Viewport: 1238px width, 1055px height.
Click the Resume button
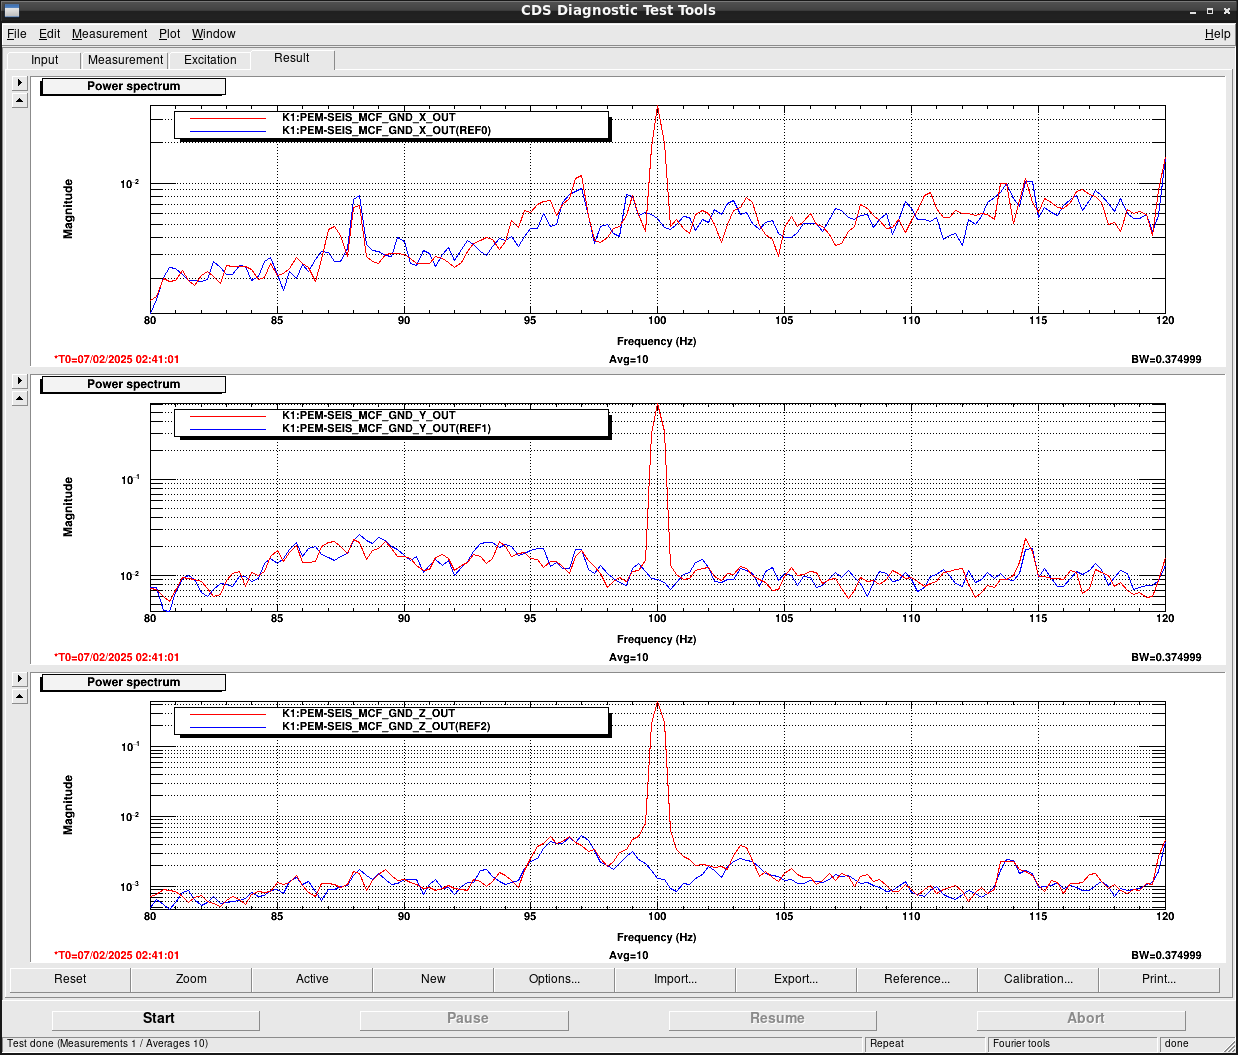click(773, 1019)
